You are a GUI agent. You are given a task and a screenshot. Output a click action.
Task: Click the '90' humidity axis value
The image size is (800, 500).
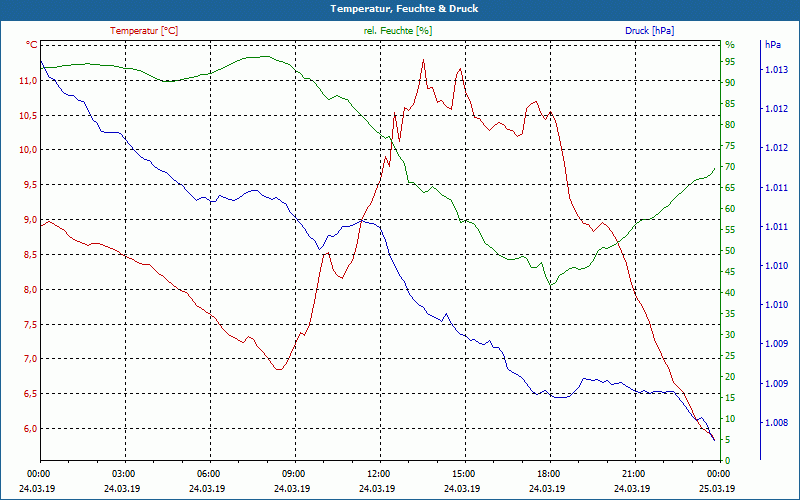pyautogui.click(x=730, y=83)
